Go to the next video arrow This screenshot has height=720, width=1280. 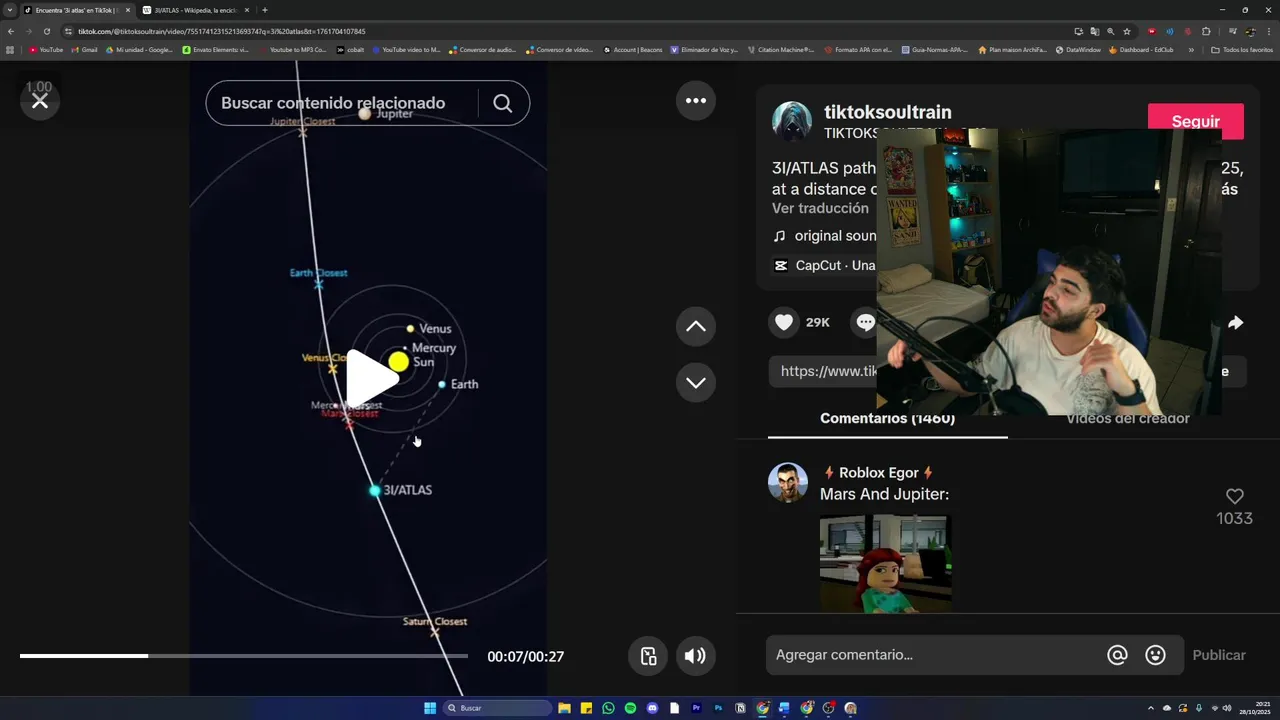click(x=696, y=383)
